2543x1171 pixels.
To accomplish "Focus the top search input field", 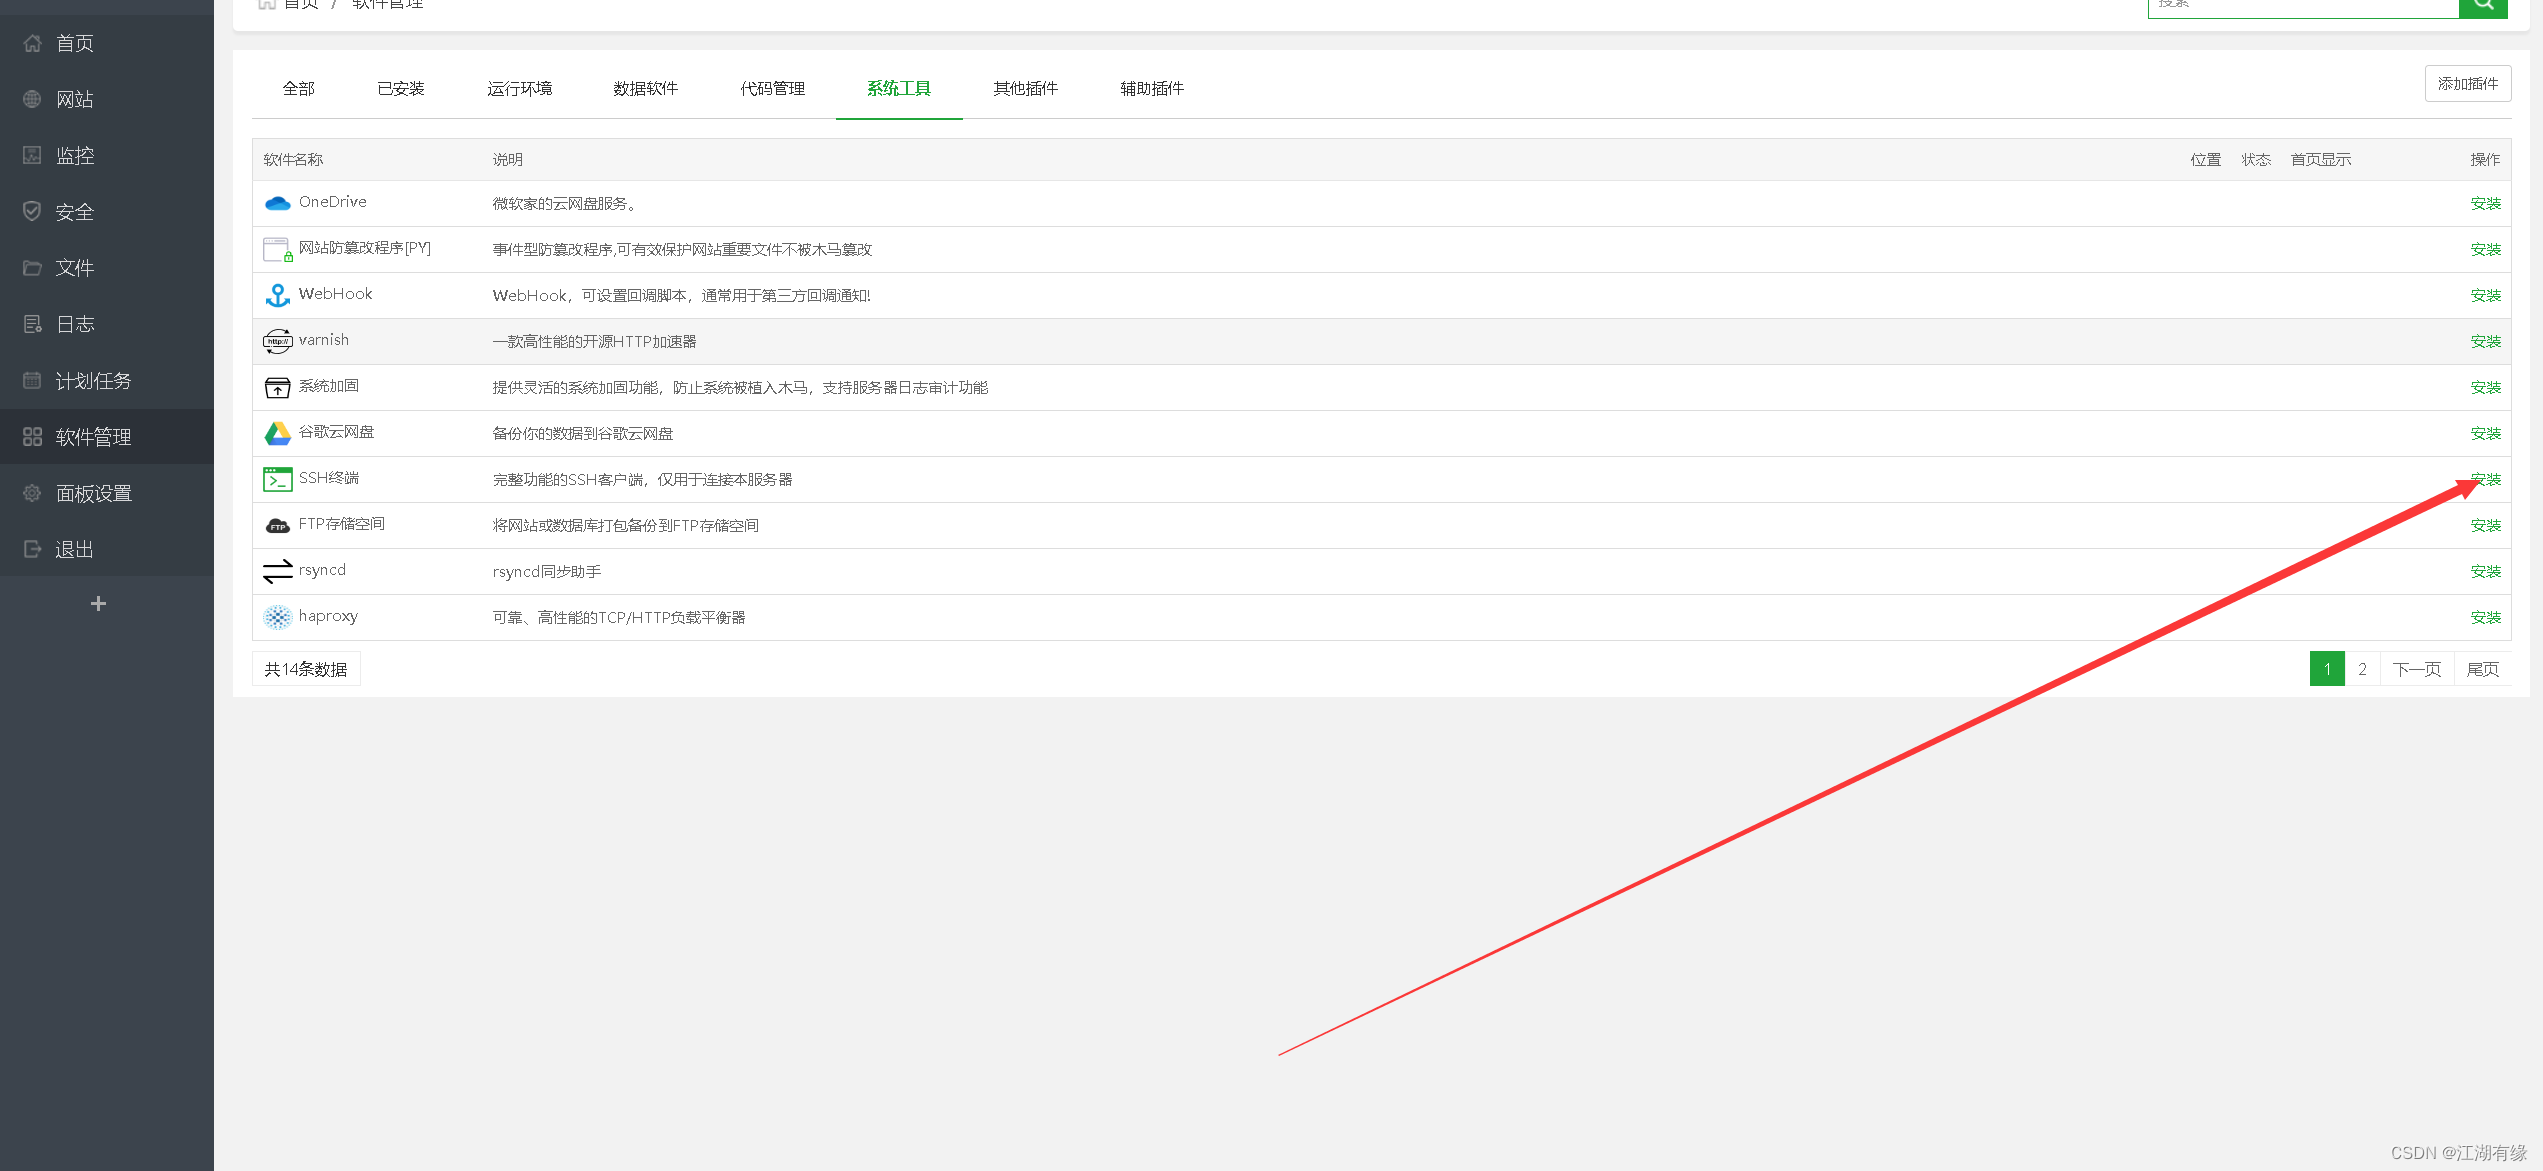I will [2302, 6].
